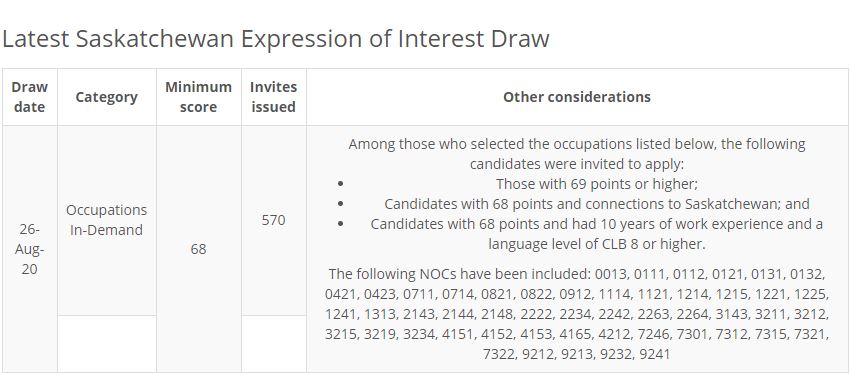Click the empty cell below 'Occupations In-Demand'
850x374 pixels.
point(107,344)
